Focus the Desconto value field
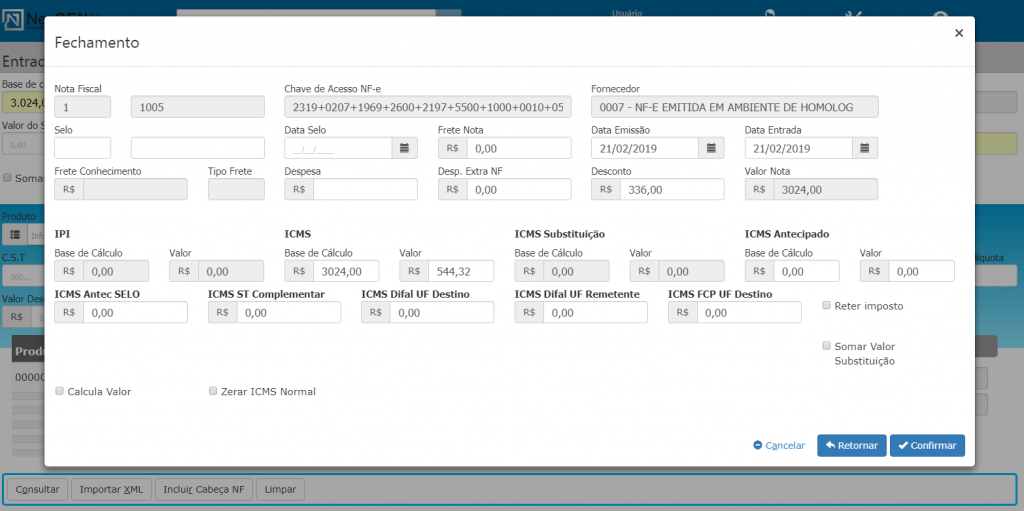Viewport: 1024px width, 511px height. pyautogui.click(x=671, y=189)
